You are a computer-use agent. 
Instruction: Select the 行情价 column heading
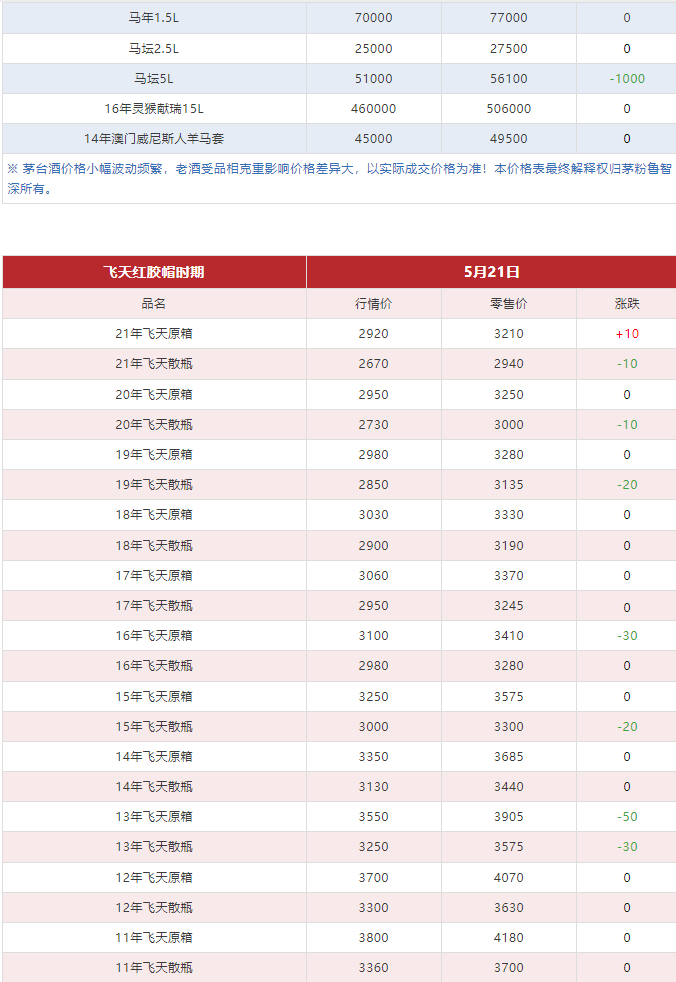(373, 304)
